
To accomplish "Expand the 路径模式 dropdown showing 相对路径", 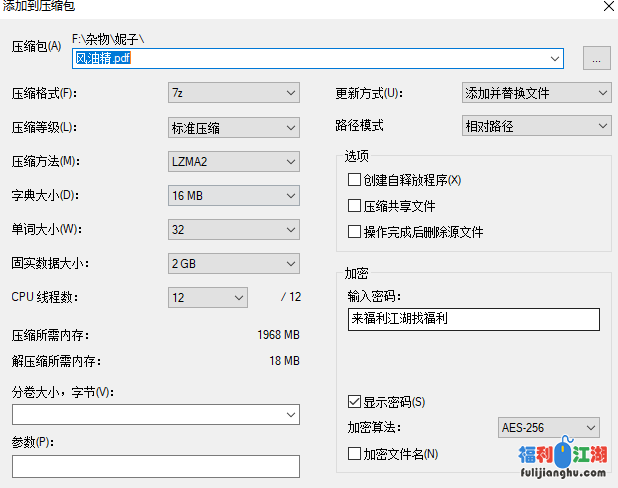I will point(536,126).
